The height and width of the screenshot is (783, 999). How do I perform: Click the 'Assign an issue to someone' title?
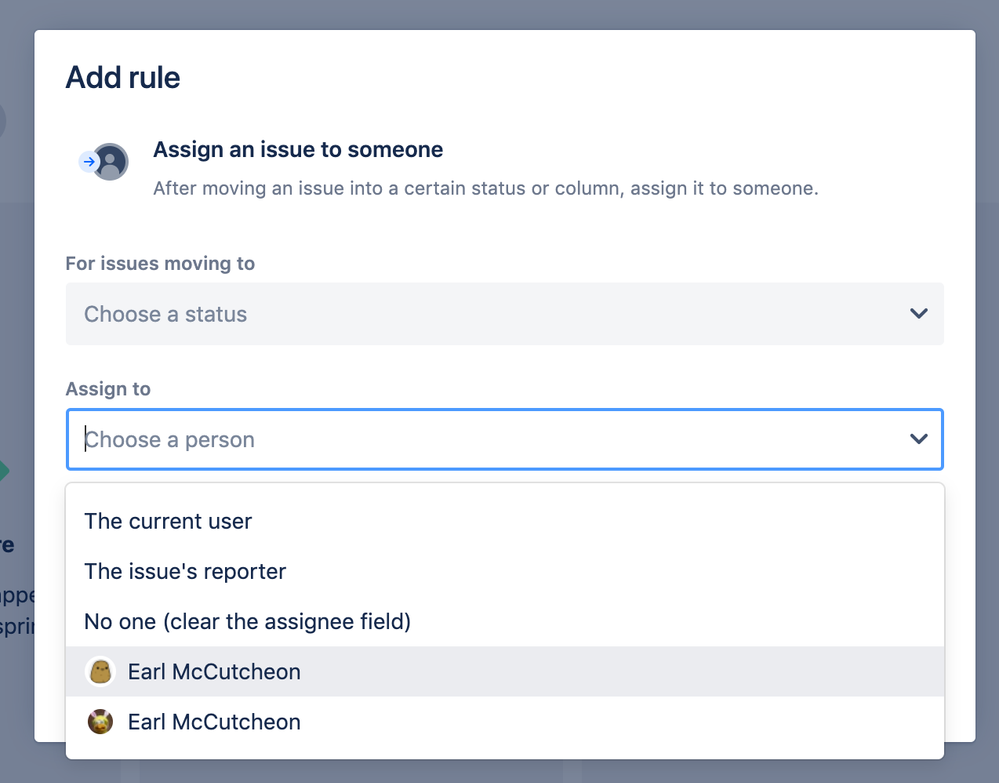click(x=298, y=150)
